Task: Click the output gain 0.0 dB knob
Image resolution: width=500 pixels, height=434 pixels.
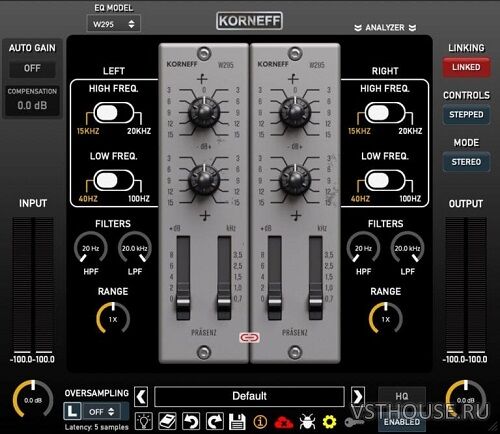Action: [x=466, y=399]
